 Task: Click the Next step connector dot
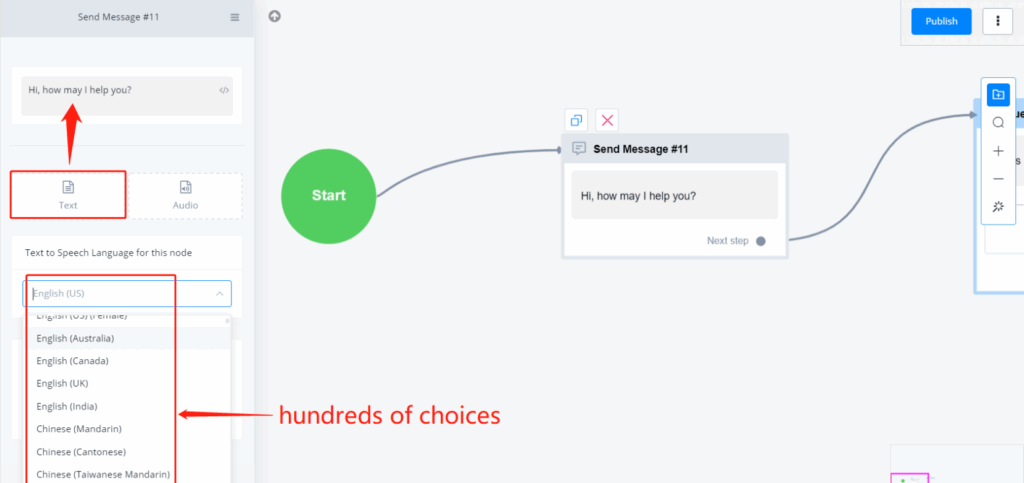[761, 241]
